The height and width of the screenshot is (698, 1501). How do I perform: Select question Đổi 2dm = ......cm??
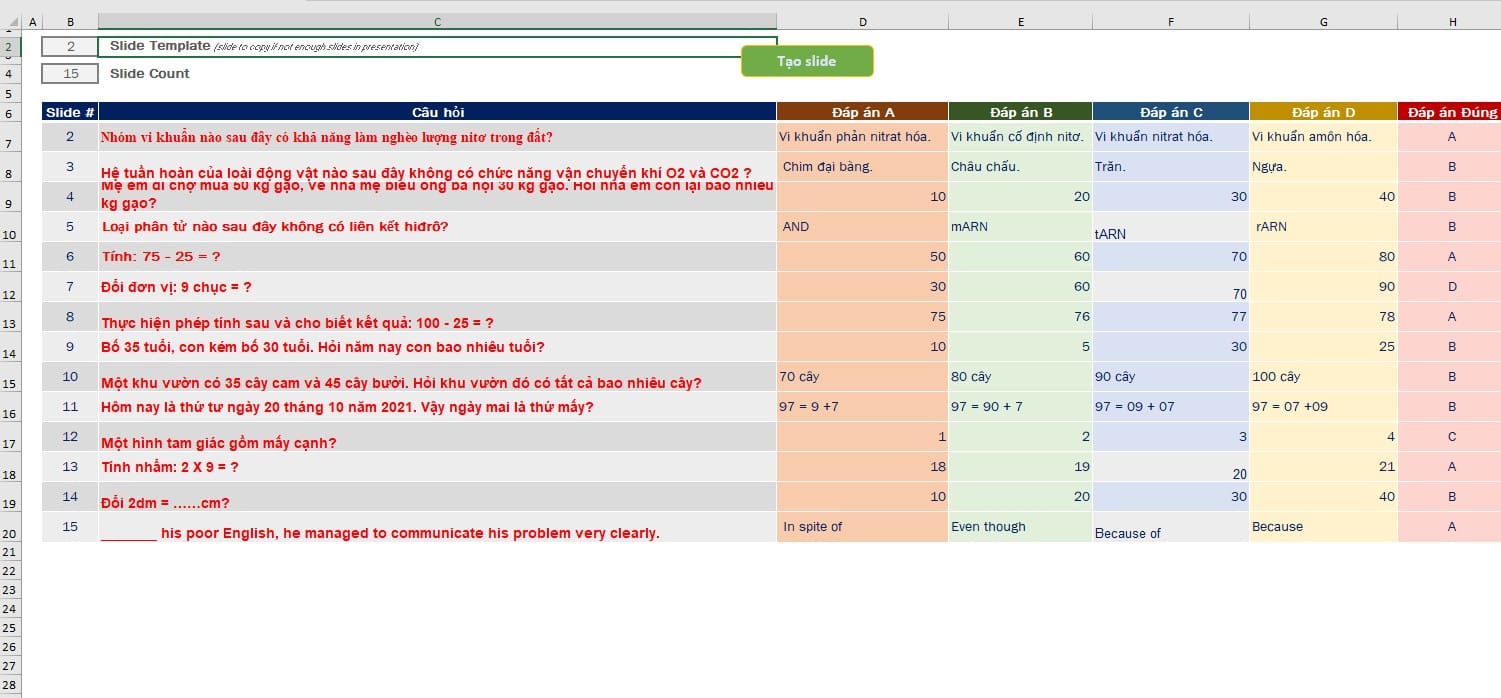pyautogui.click(x=437, y=497)
